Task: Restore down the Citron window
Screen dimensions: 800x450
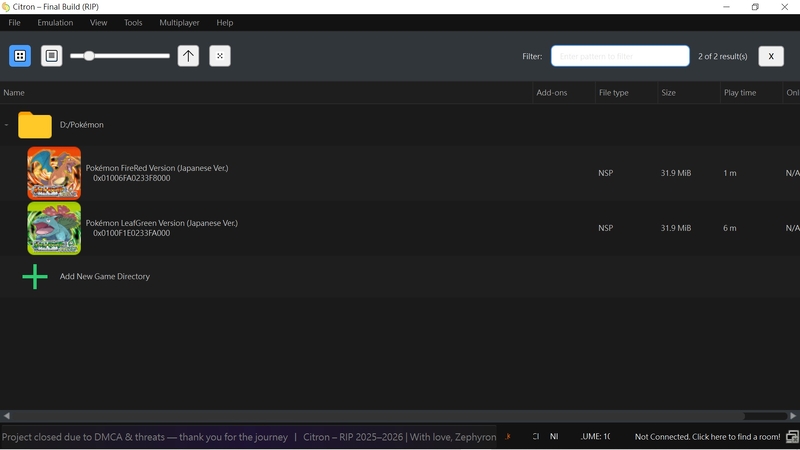Action: click(x=755, y=7)
